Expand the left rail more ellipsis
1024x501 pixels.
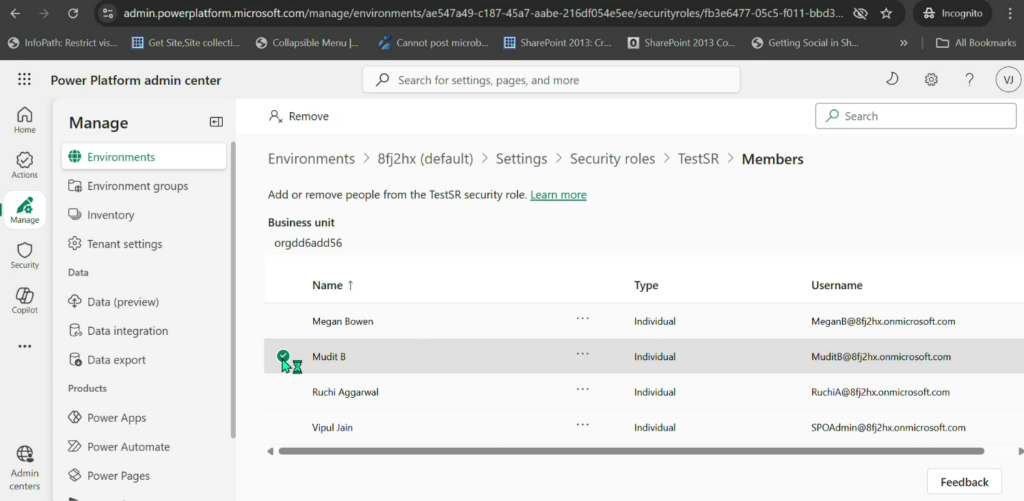tap(24, 347)
